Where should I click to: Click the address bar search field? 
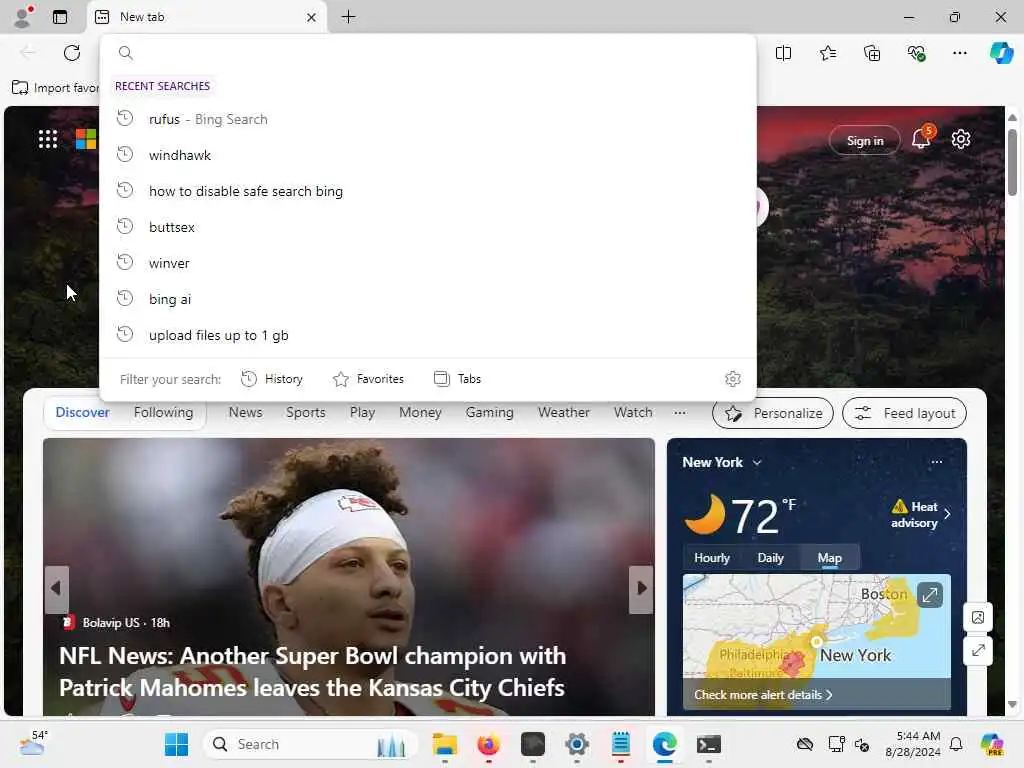tap(428, 53)
